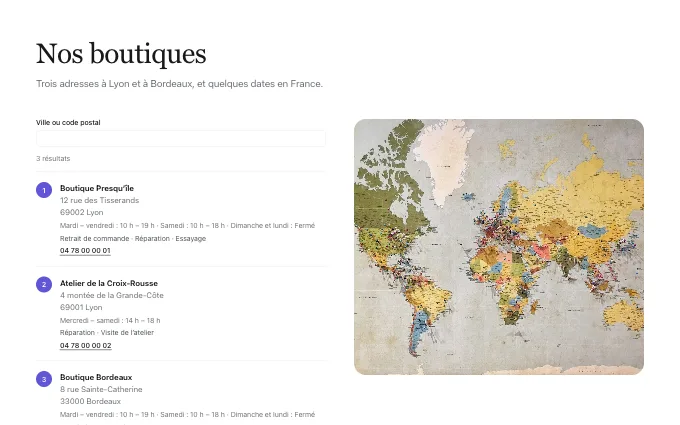
Task: Click the 'Boutique Presqu'île' store name
Action: pyautogui.click(x=97, y=188)
